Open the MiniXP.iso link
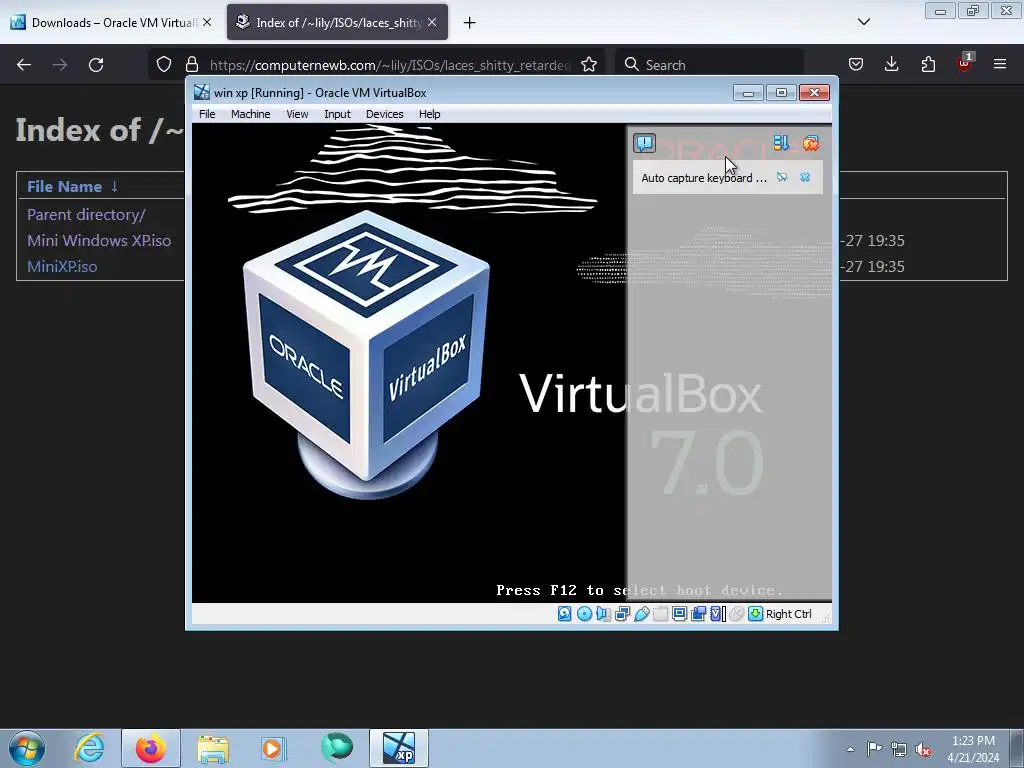The height and width of the screenshot is (768, 1024). (x=62, y=266)
